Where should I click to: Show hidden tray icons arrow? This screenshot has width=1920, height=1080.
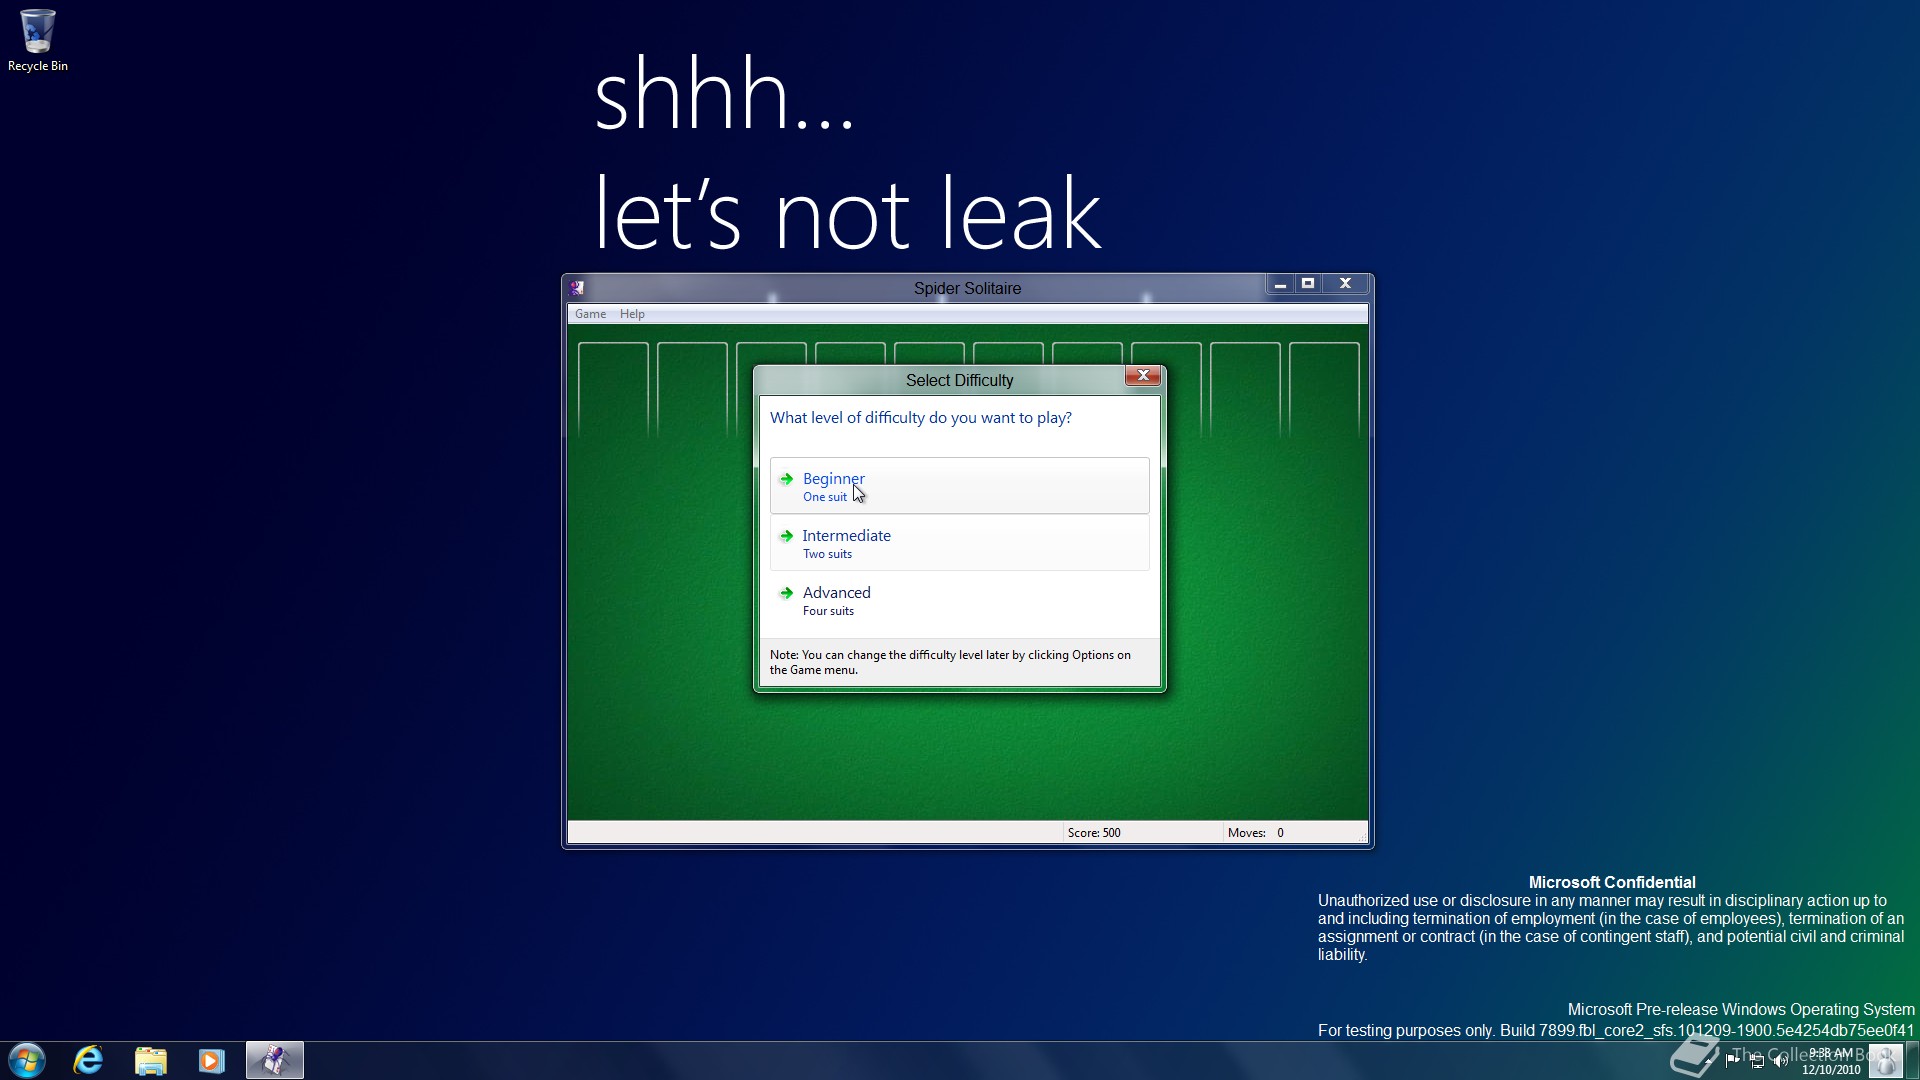point(1708,1061)
